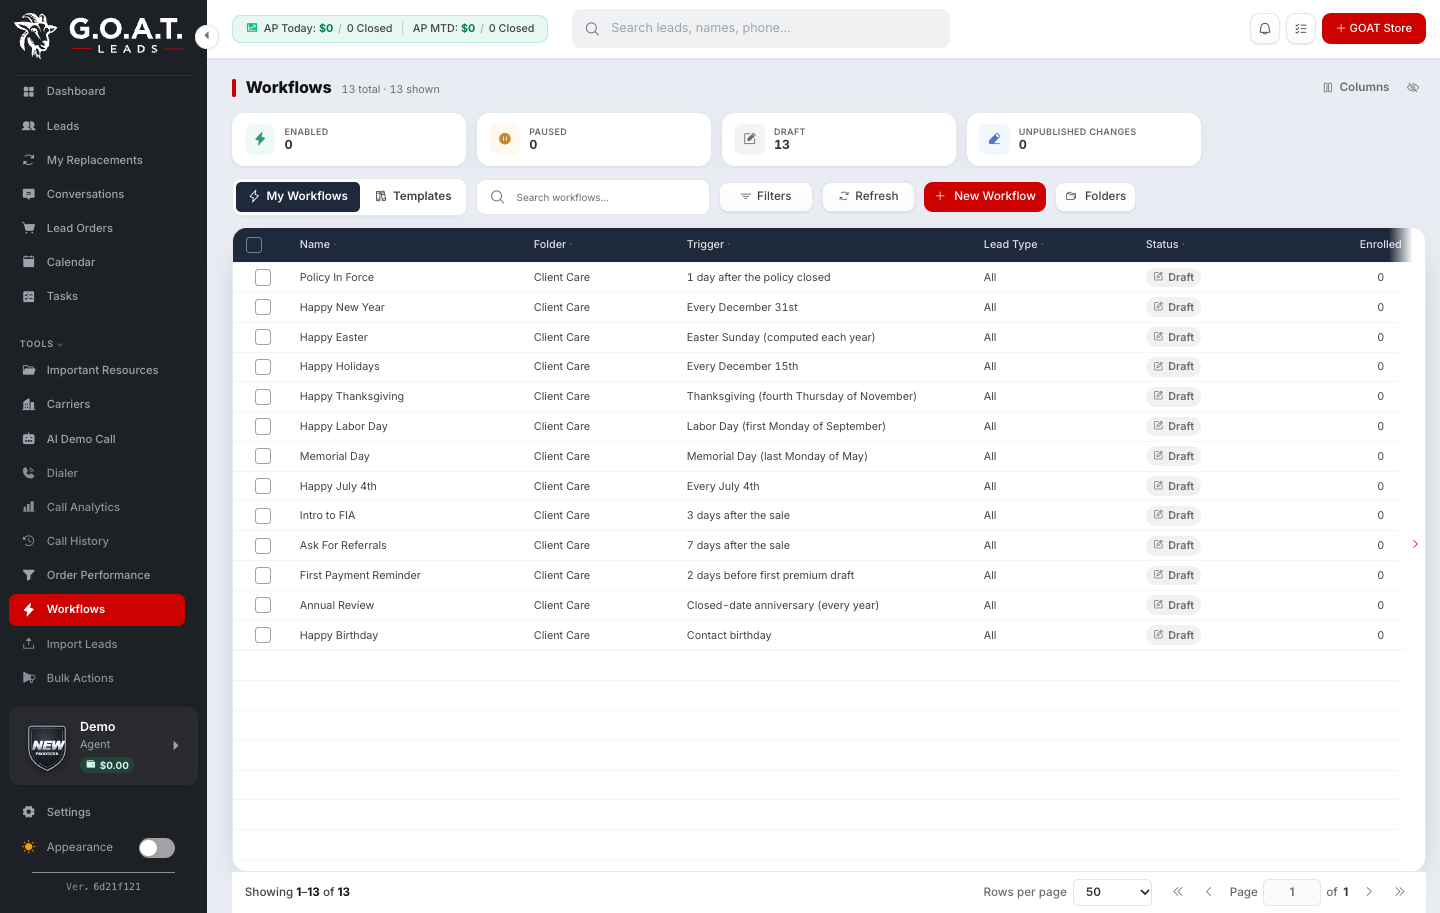This screenshot has width=1440, height=913.
Task: Click the New Workflow button
Action: (985, 197)
